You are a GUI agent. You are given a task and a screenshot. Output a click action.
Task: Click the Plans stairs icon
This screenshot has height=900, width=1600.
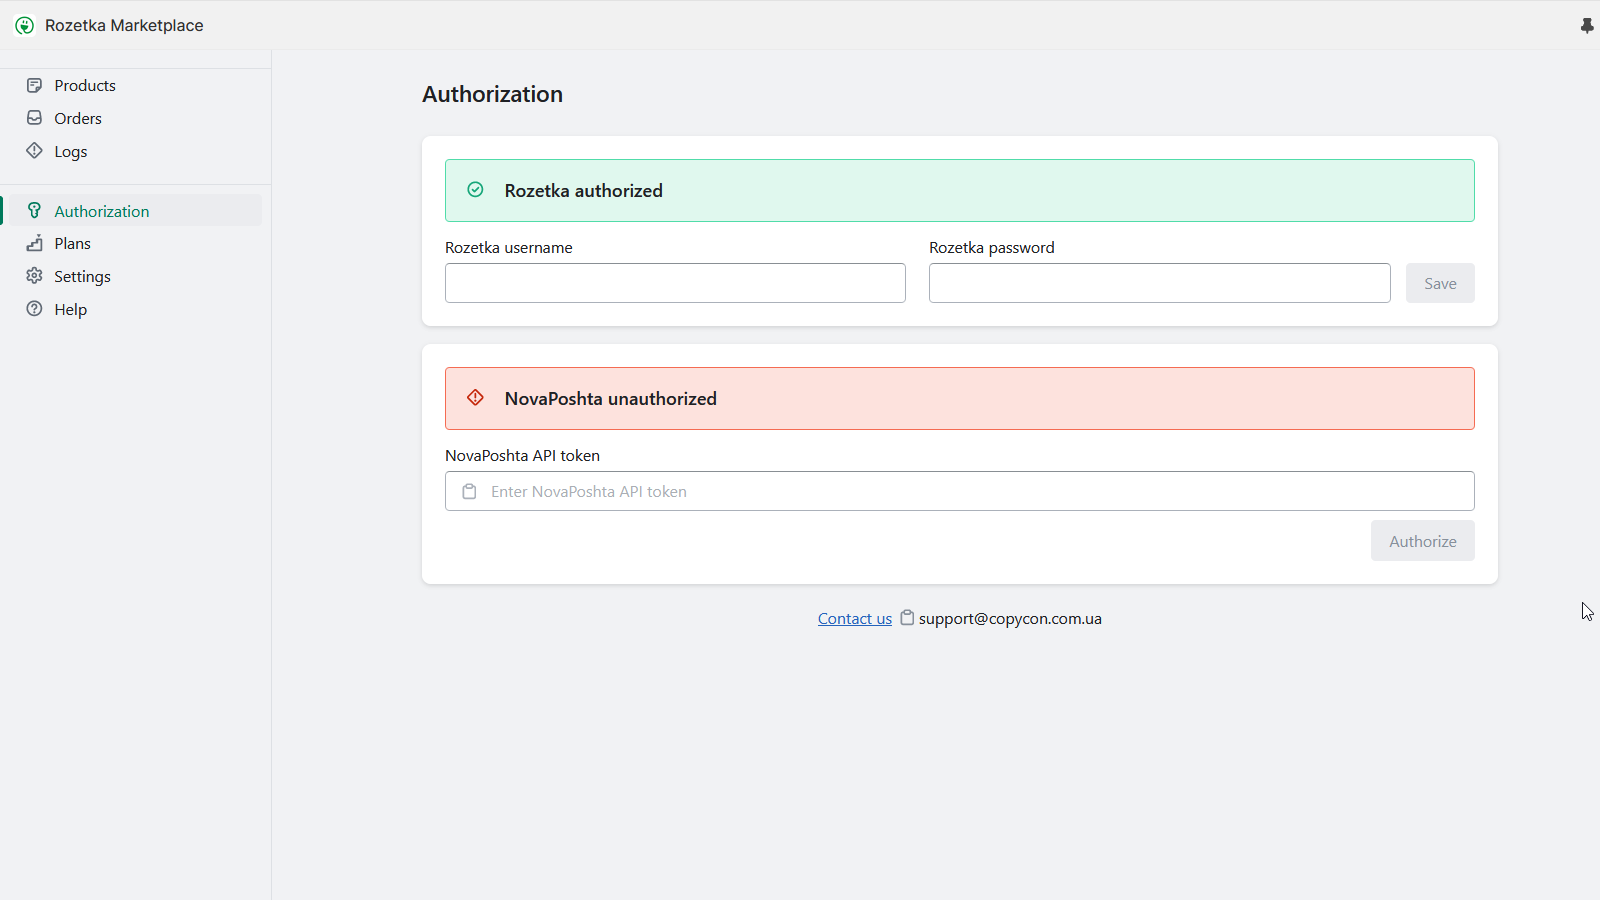[35, 243]
